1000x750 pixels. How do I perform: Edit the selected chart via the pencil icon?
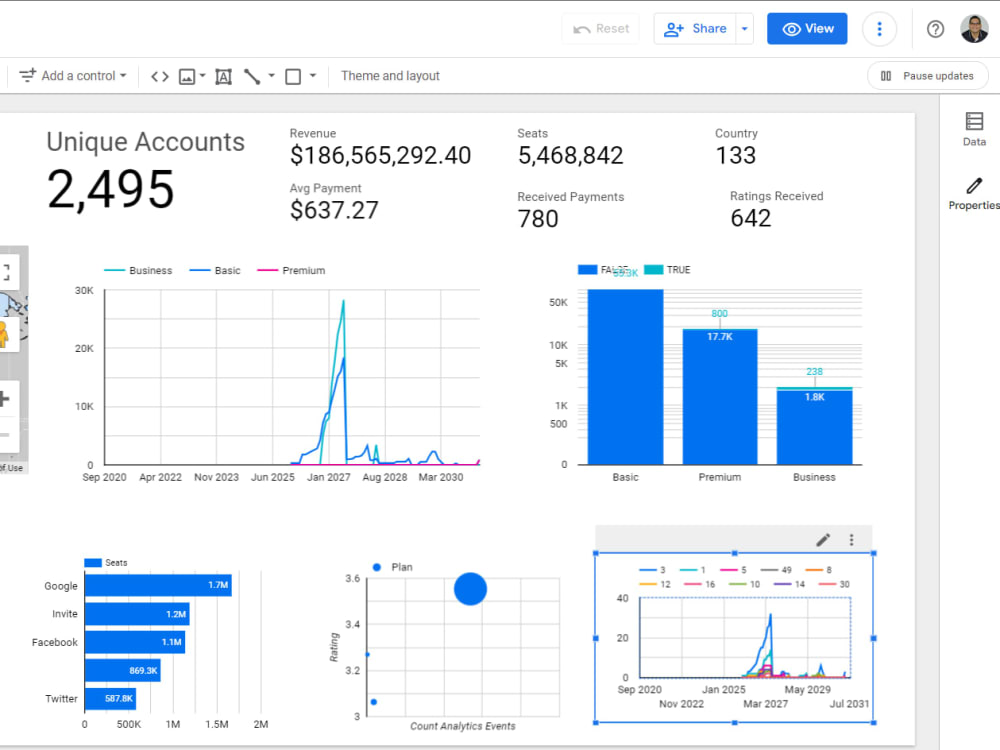pyautogui.click(x=823, y=539)
